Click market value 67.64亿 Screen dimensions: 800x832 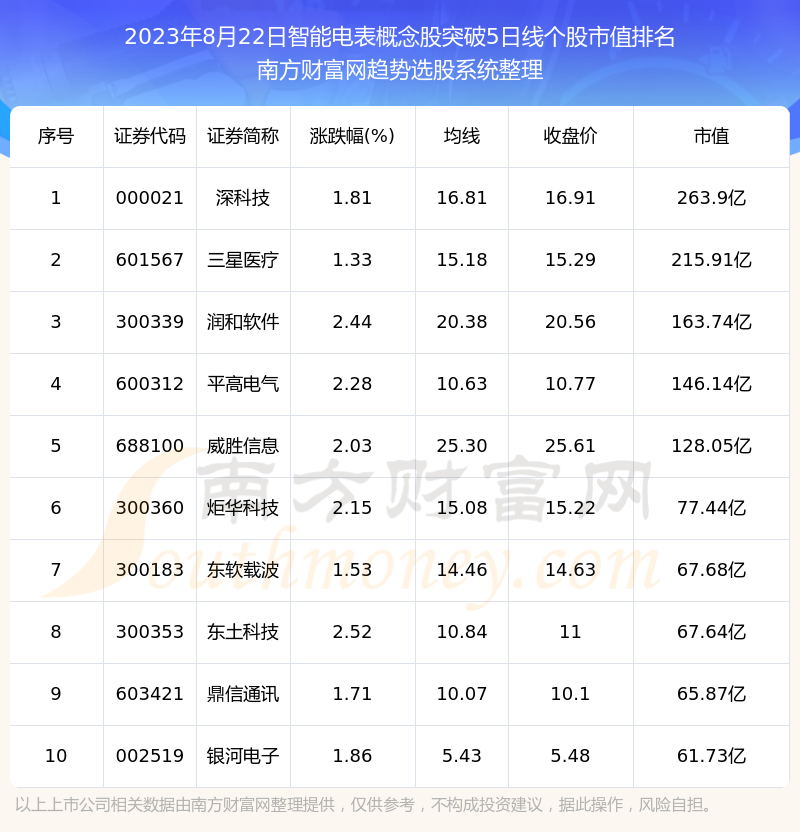711,632
